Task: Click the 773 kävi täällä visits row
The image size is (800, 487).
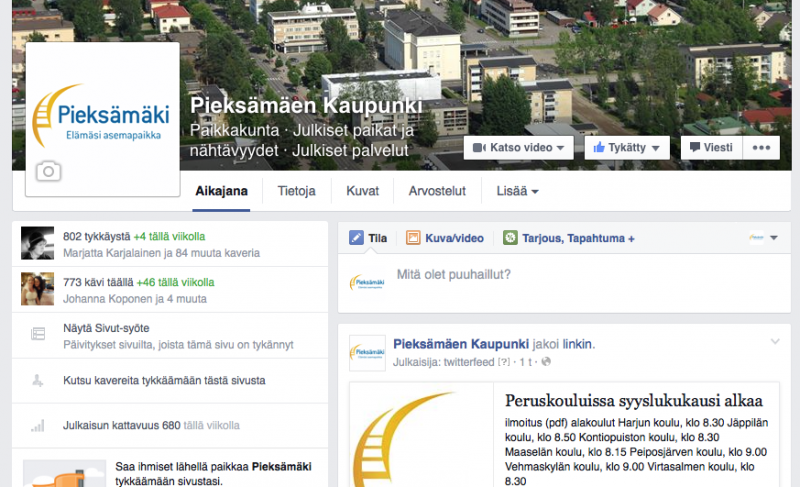Action: click(170, 289)
